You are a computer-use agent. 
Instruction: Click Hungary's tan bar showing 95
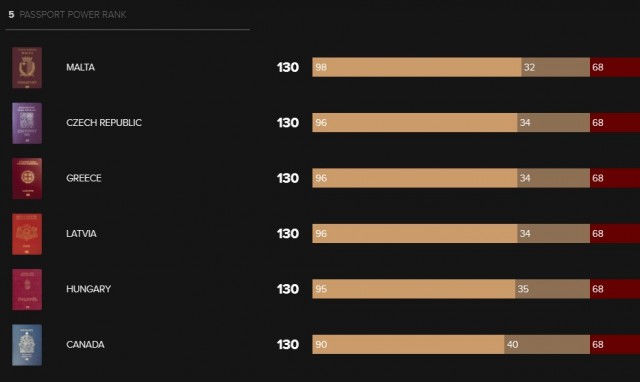413,289
